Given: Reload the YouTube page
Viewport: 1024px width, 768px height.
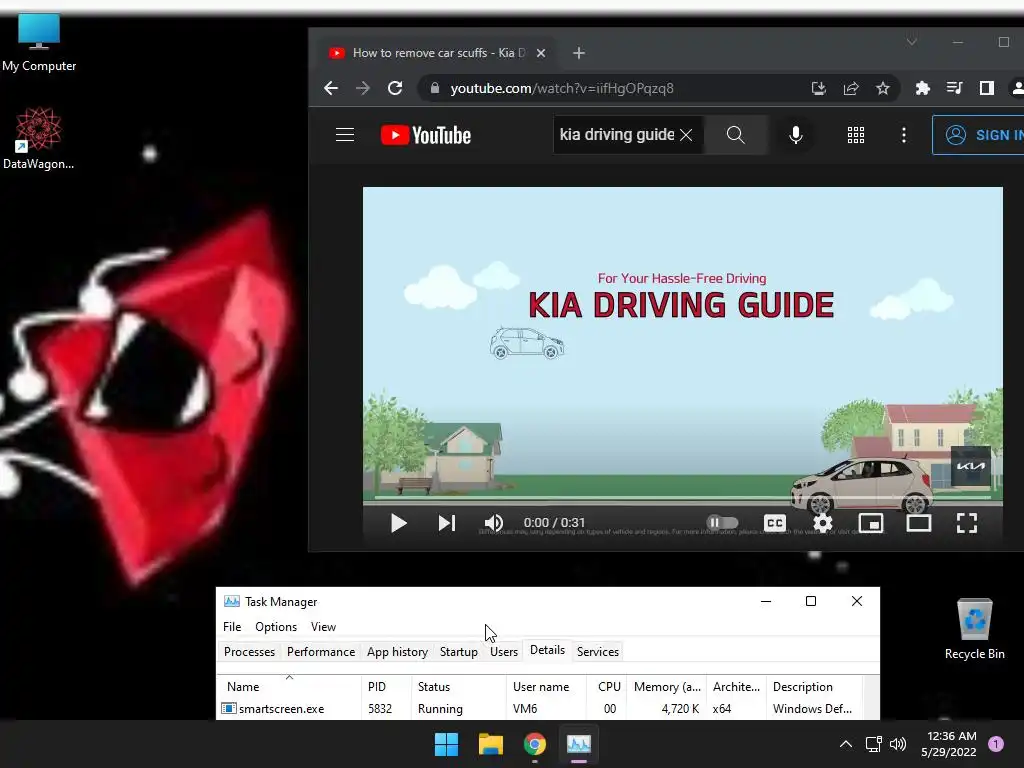Looking at the screenshot, I should pos(395,88).
